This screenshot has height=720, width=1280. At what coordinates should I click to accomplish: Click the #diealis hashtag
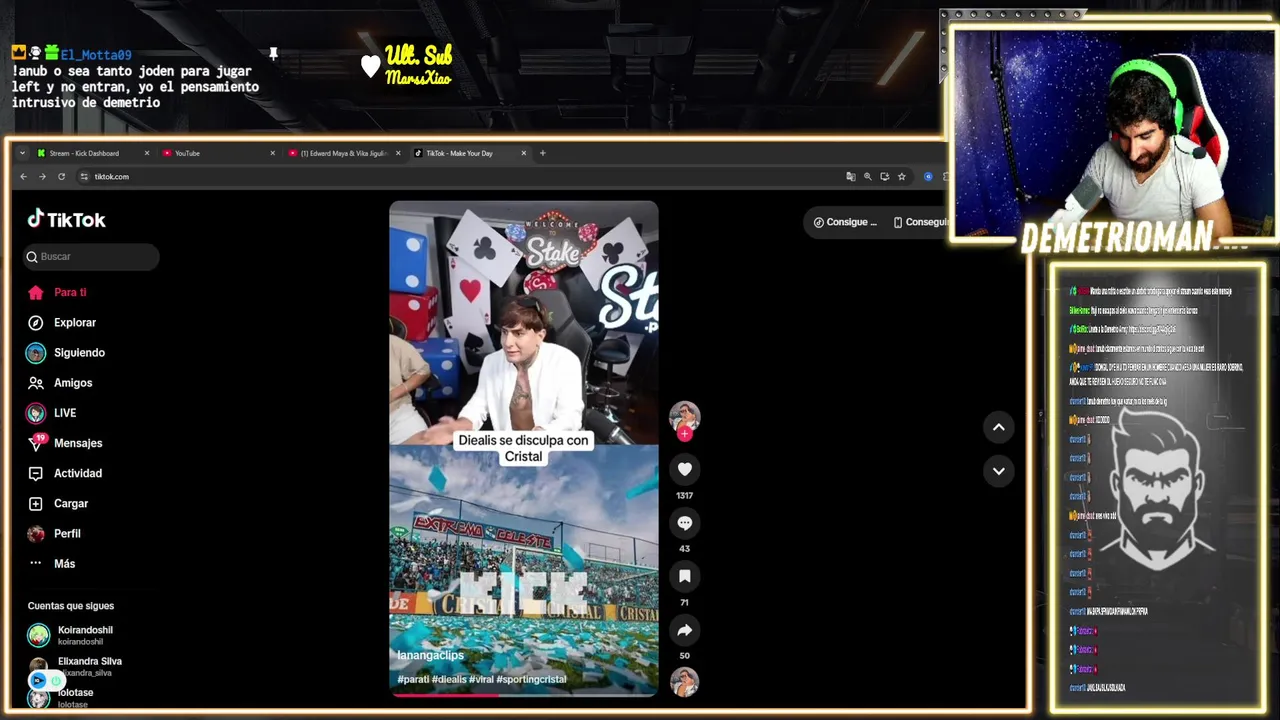[x=450, y=679]
